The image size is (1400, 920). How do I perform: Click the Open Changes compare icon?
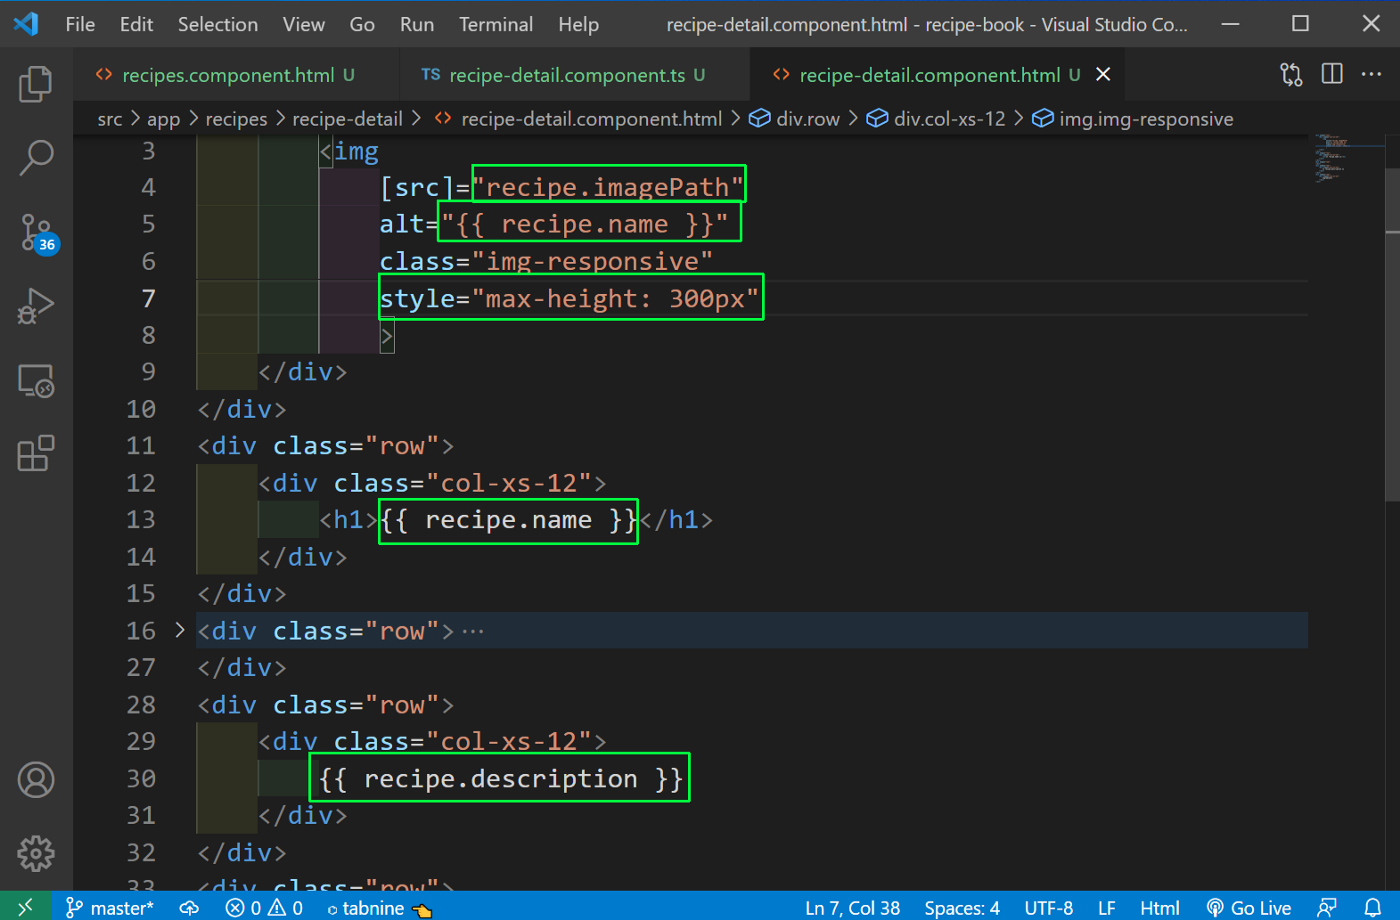[1291, 74]
